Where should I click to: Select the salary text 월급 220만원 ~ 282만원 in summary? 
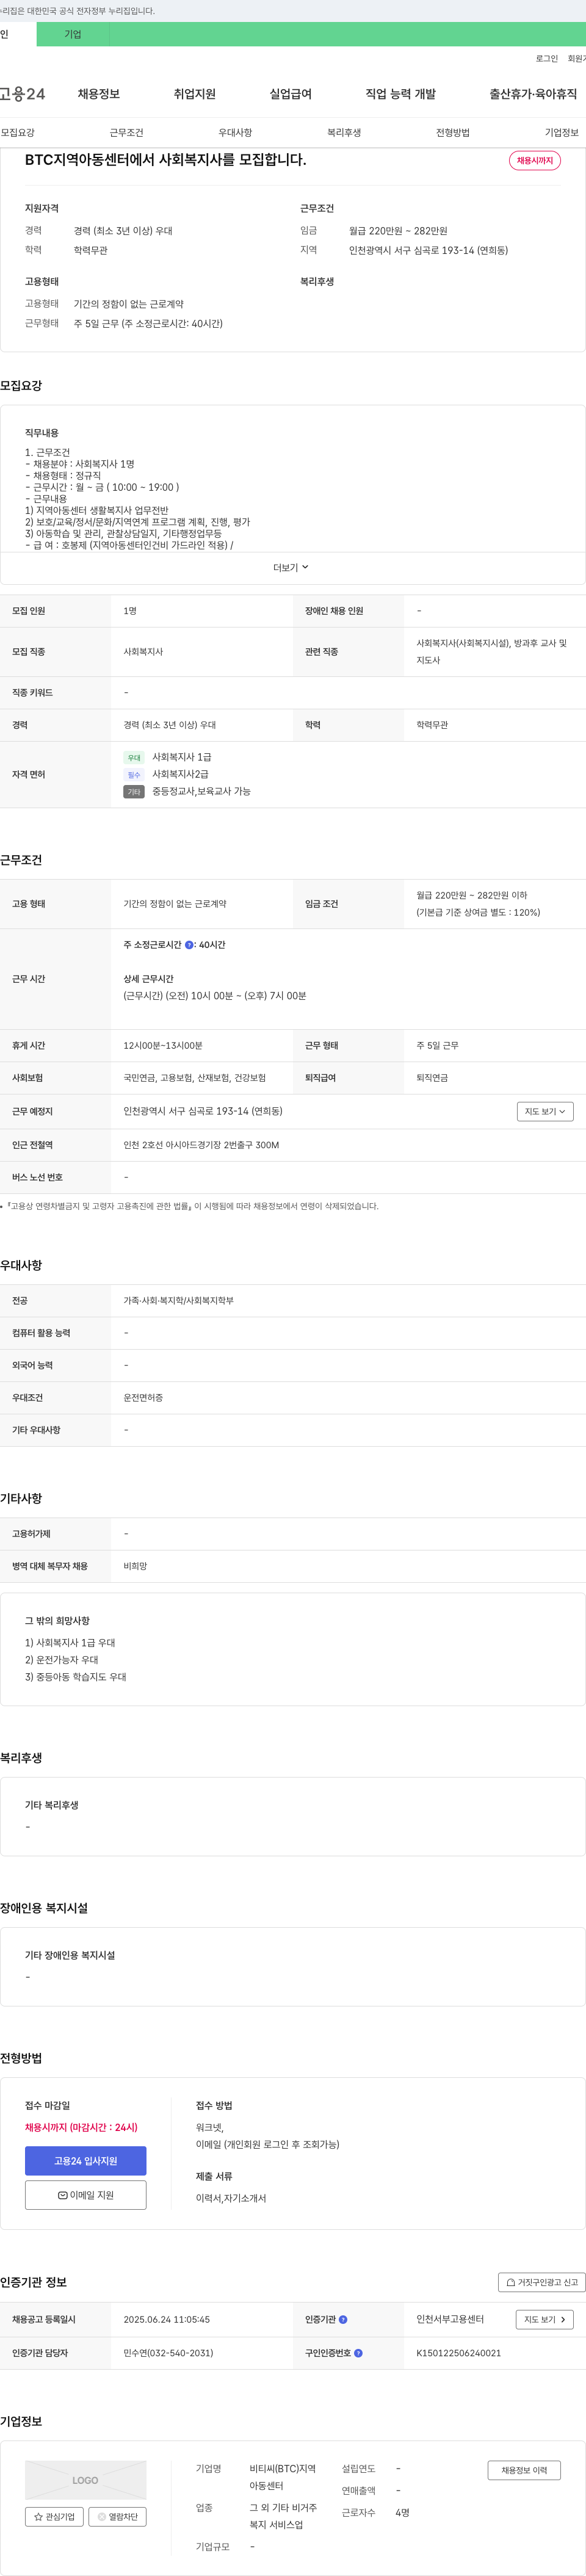point(398,231)
